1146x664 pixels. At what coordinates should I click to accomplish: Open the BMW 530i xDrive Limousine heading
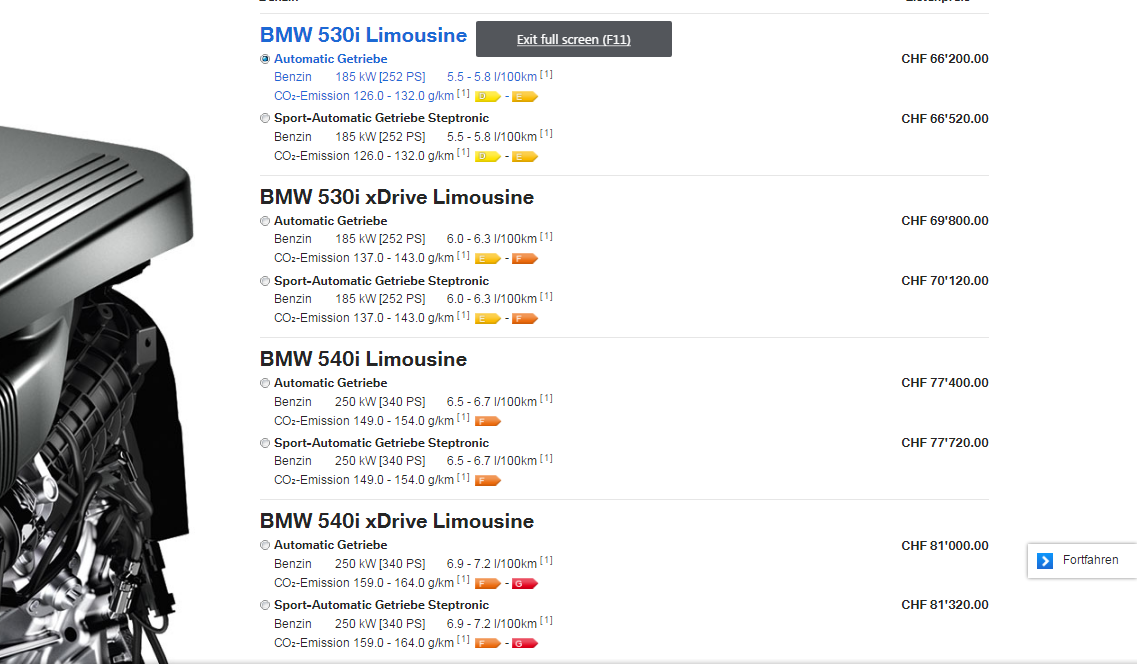[x=397, y=197]
